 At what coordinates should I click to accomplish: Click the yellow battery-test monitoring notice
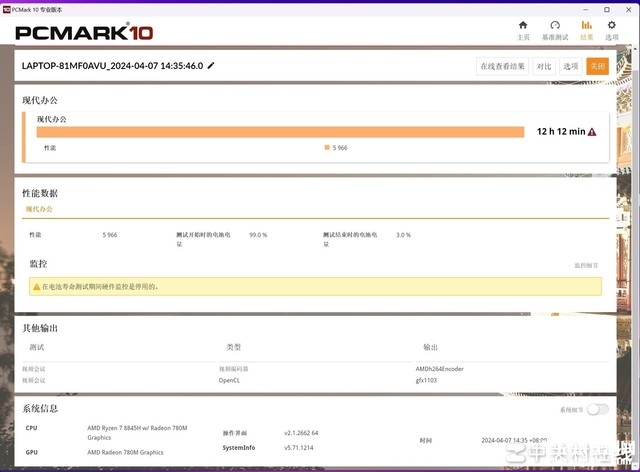coord(315,287)
